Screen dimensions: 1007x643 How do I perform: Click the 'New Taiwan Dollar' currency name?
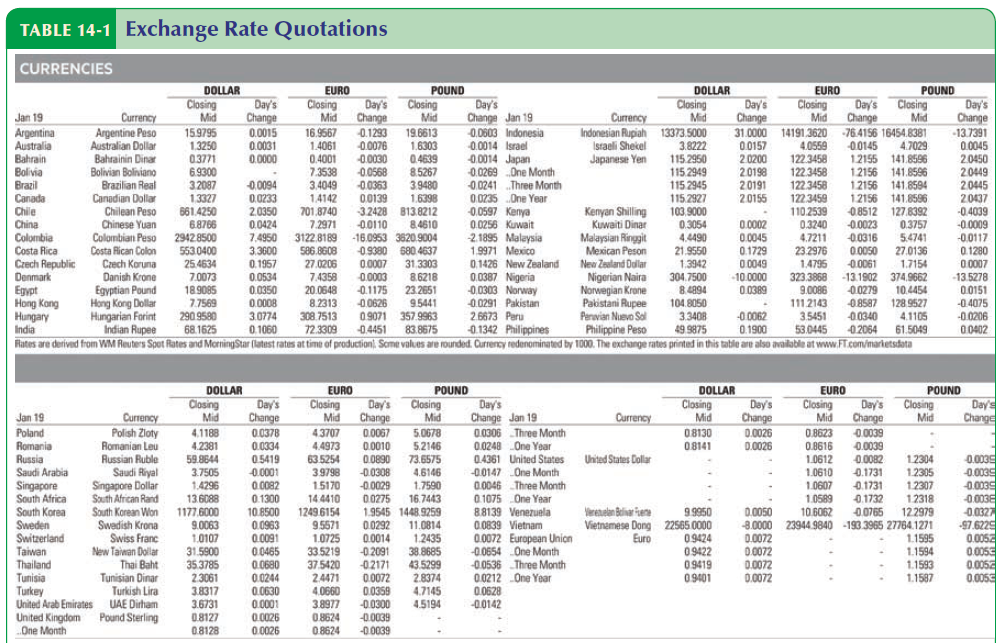(125, 551)
